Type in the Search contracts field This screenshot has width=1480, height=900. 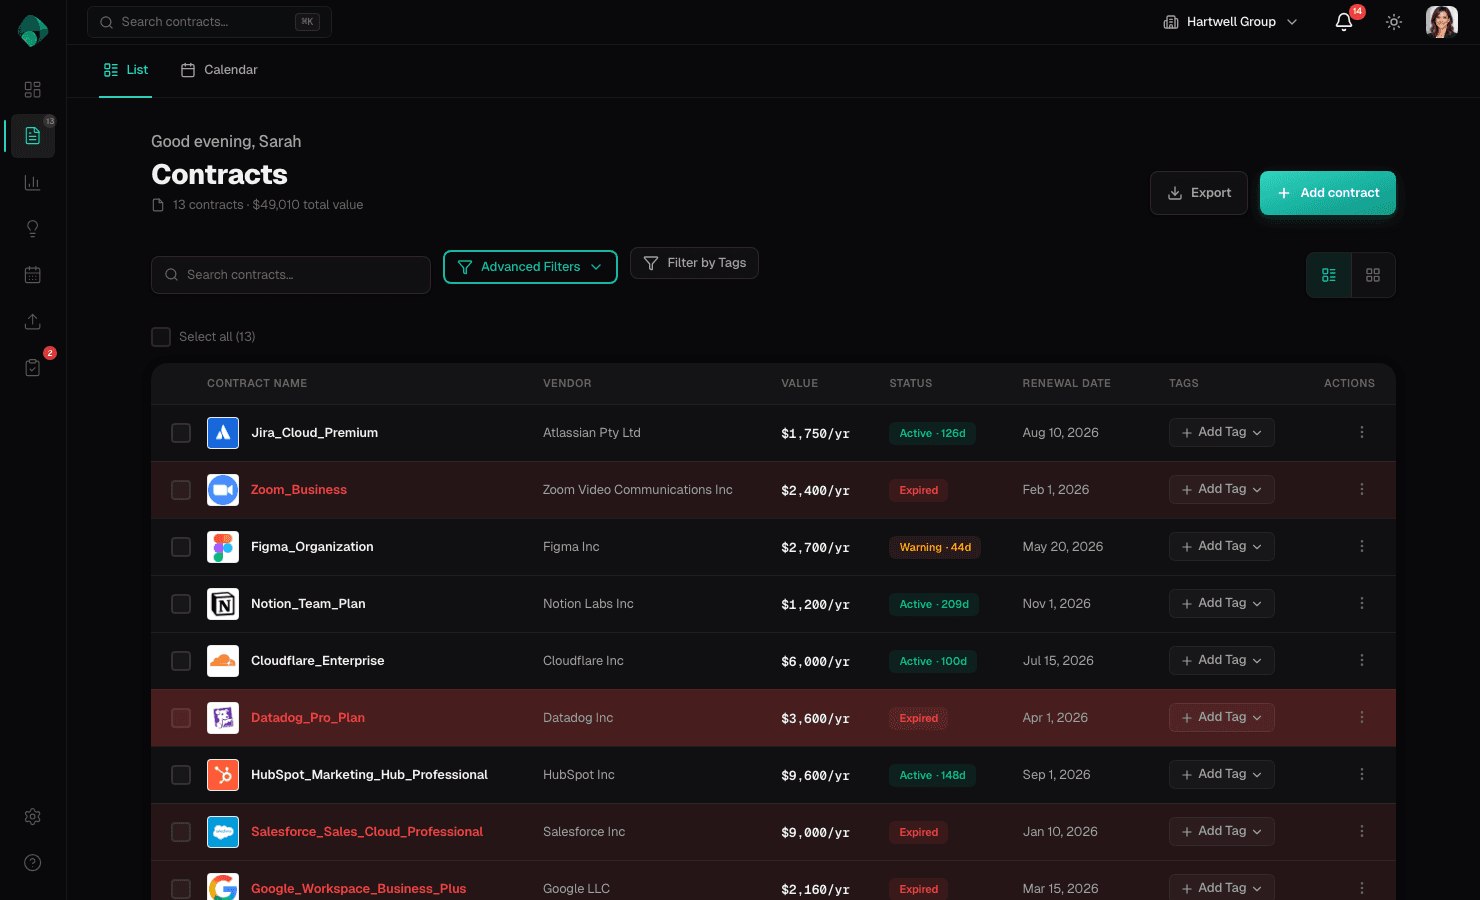click(290, 274)
